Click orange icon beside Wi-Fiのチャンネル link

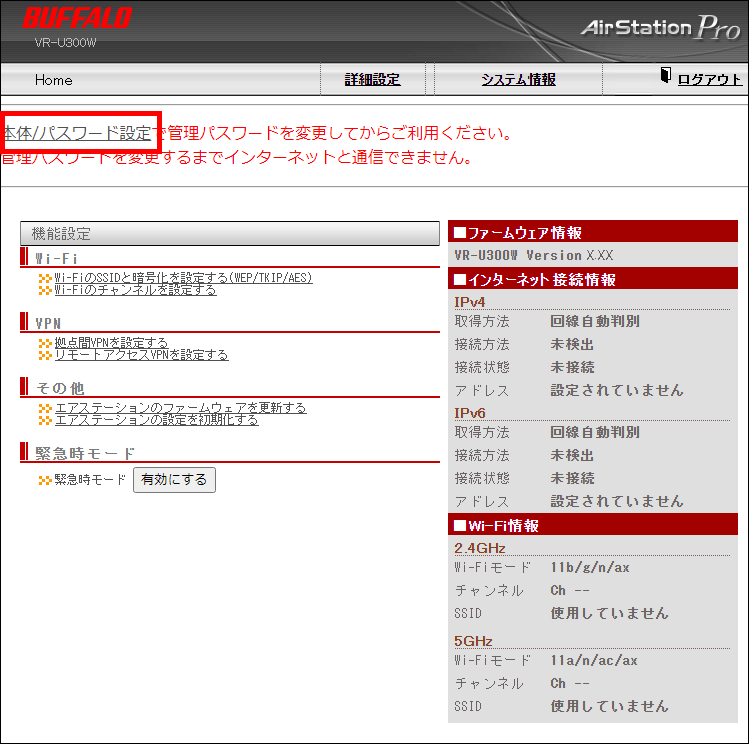(x=45, y=290)
